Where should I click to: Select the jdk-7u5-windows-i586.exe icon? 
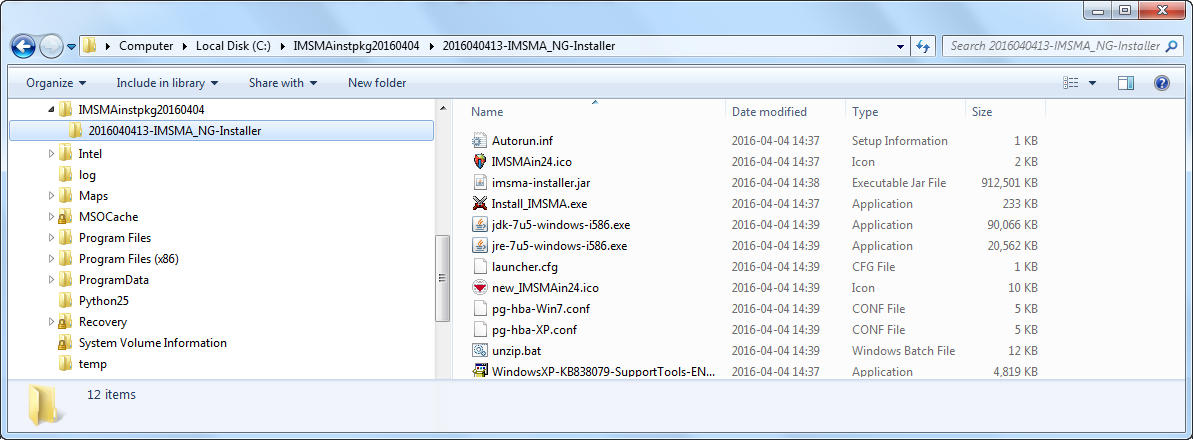click(481, 225)
